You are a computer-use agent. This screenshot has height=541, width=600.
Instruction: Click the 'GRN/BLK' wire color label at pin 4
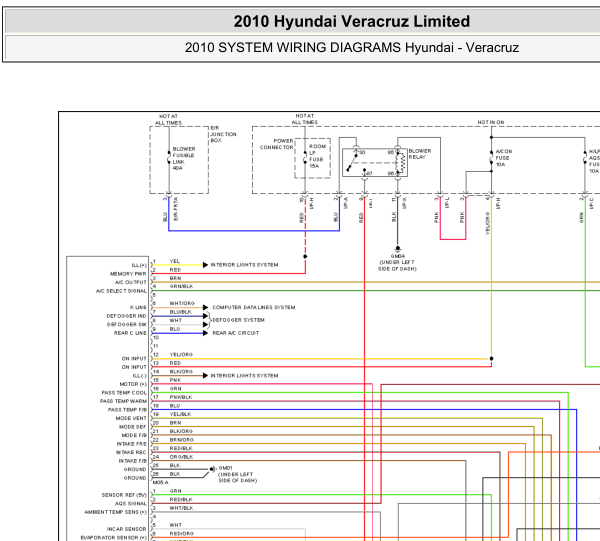tap(181, 286)
